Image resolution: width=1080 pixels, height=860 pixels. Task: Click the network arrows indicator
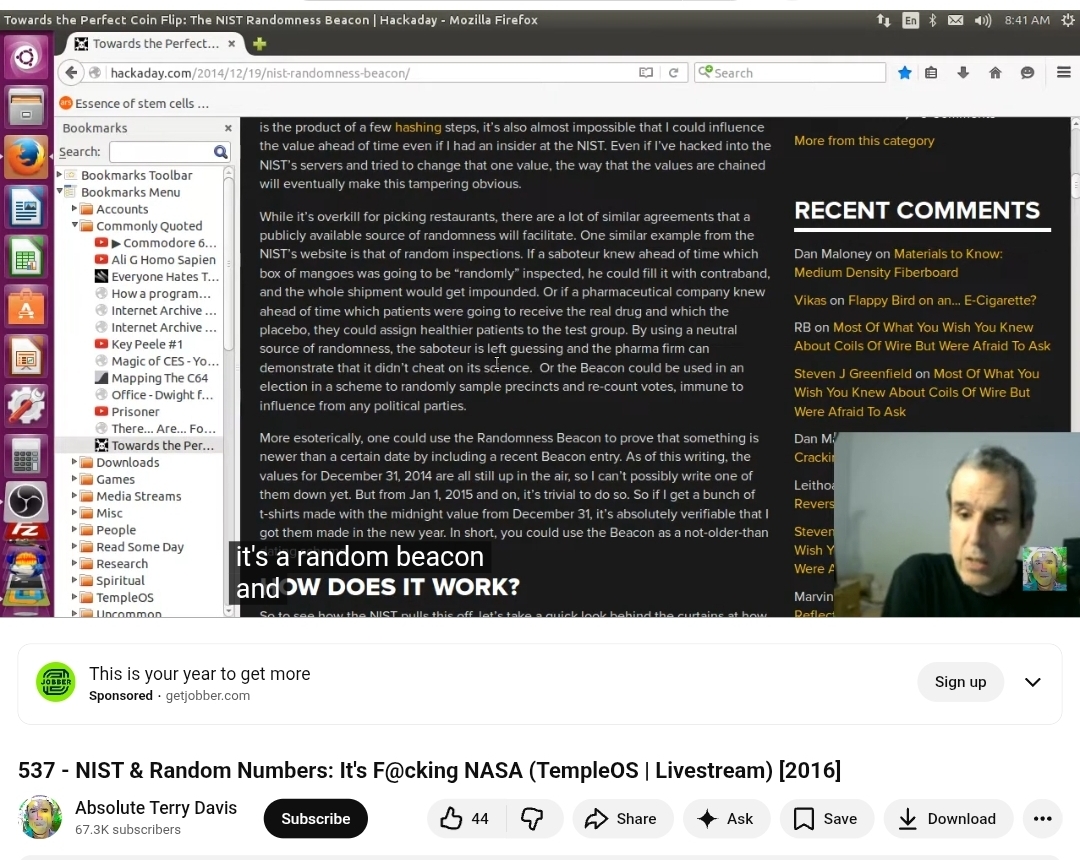(x=884, y=20)
